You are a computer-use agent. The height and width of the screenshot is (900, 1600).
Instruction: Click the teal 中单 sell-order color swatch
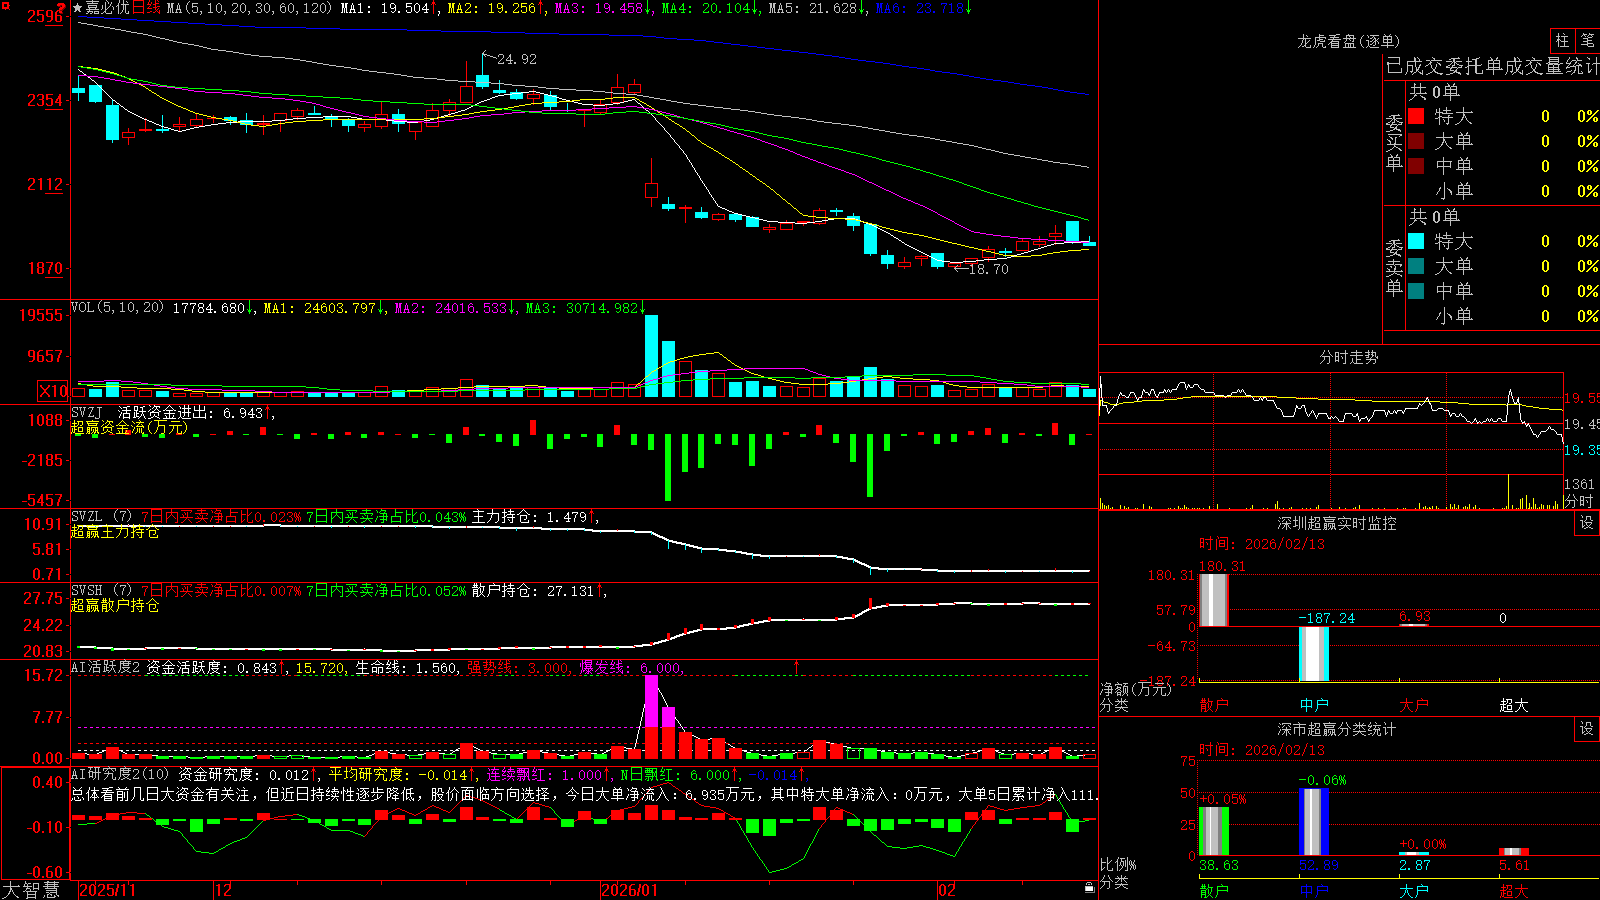(x=1416, y=291)
